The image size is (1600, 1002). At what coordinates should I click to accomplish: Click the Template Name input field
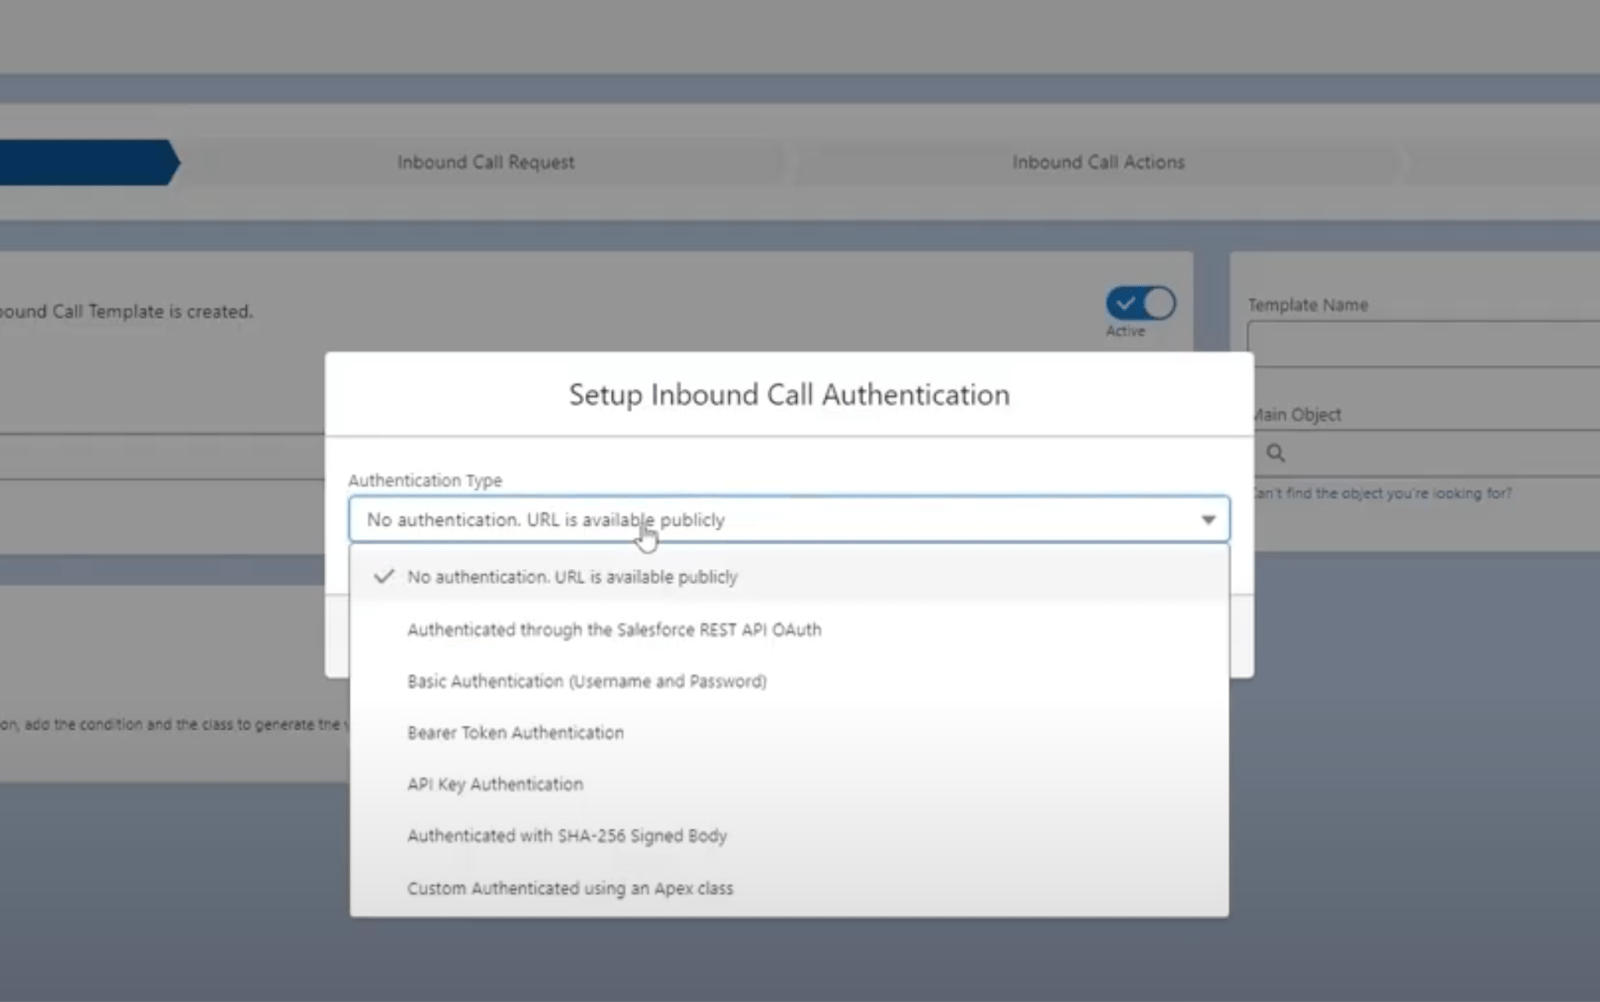click(x=1424, y=343)
